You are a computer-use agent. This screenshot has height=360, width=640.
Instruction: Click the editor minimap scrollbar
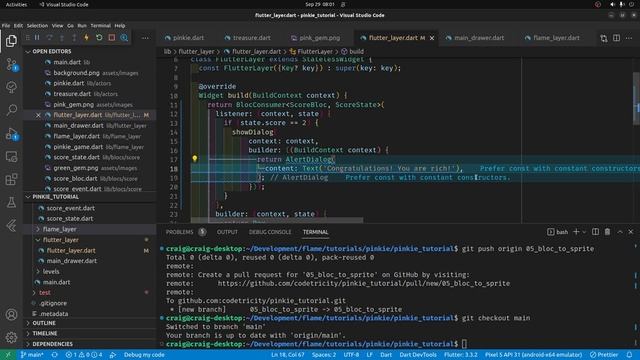point(636,98)
